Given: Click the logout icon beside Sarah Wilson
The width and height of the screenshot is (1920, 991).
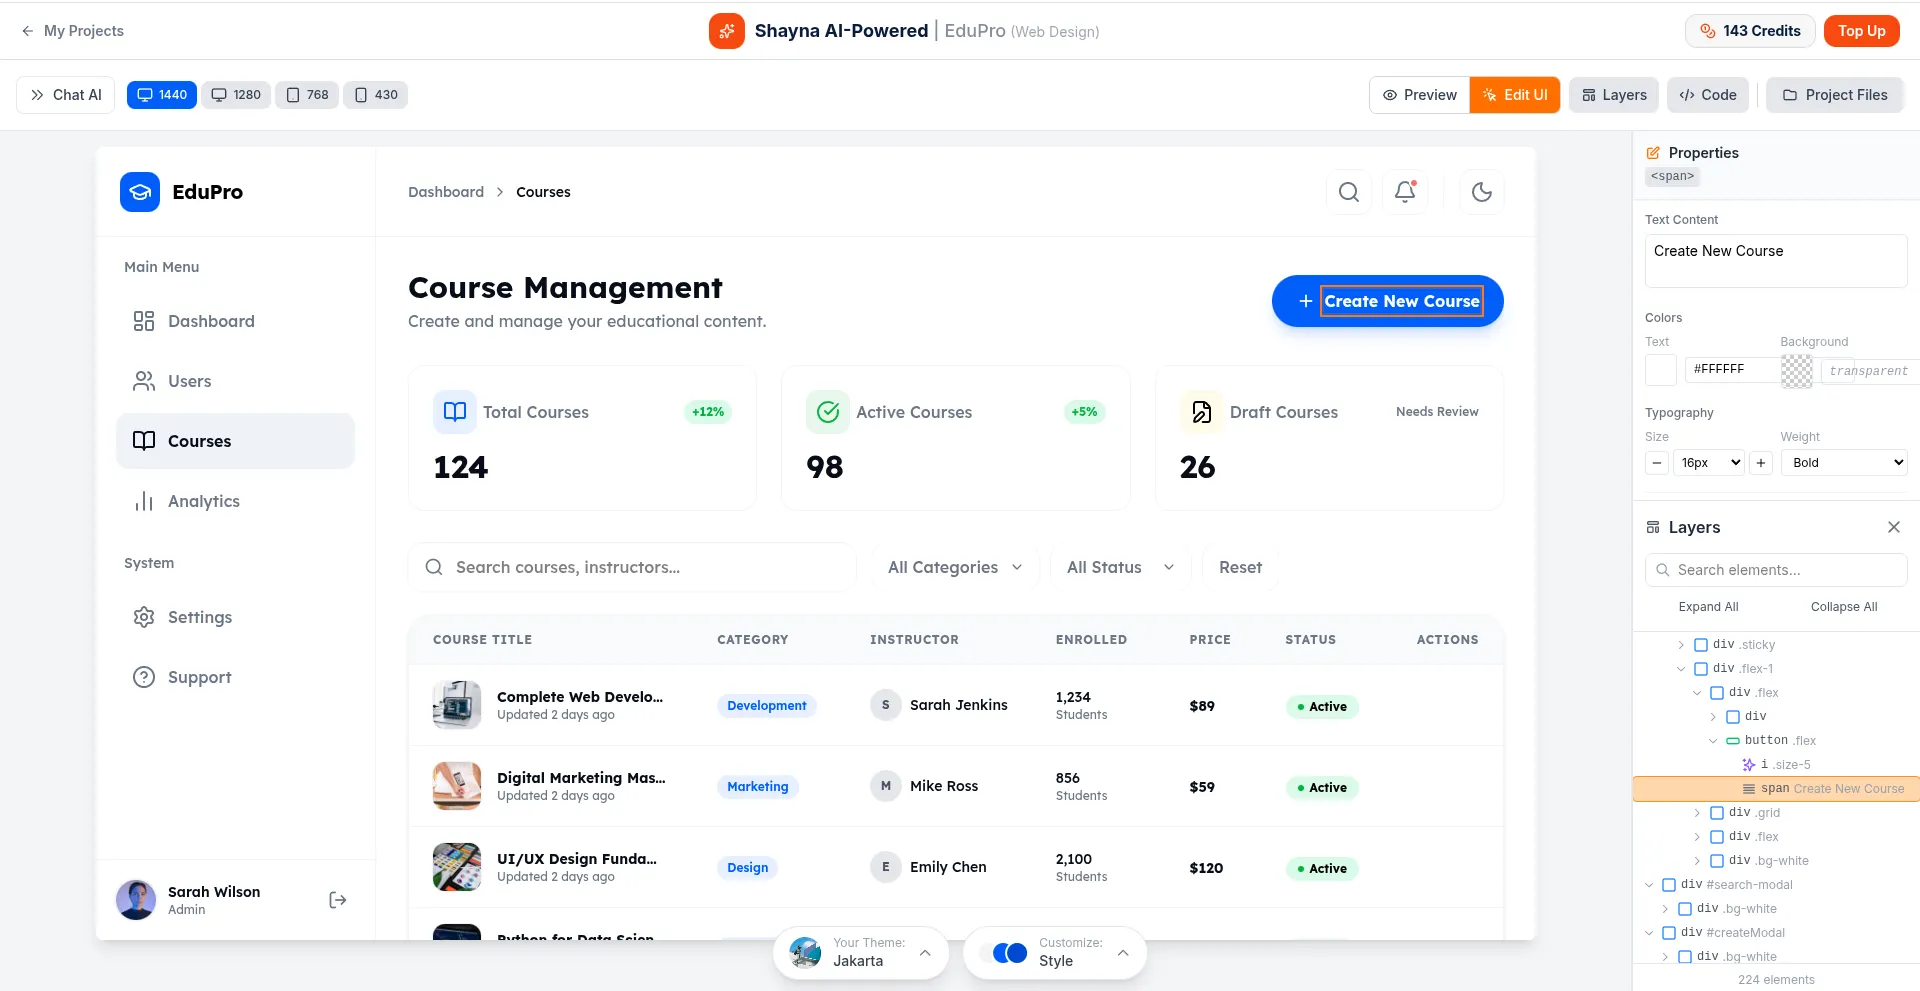Looking at the screenshot, I should [338, 900].
